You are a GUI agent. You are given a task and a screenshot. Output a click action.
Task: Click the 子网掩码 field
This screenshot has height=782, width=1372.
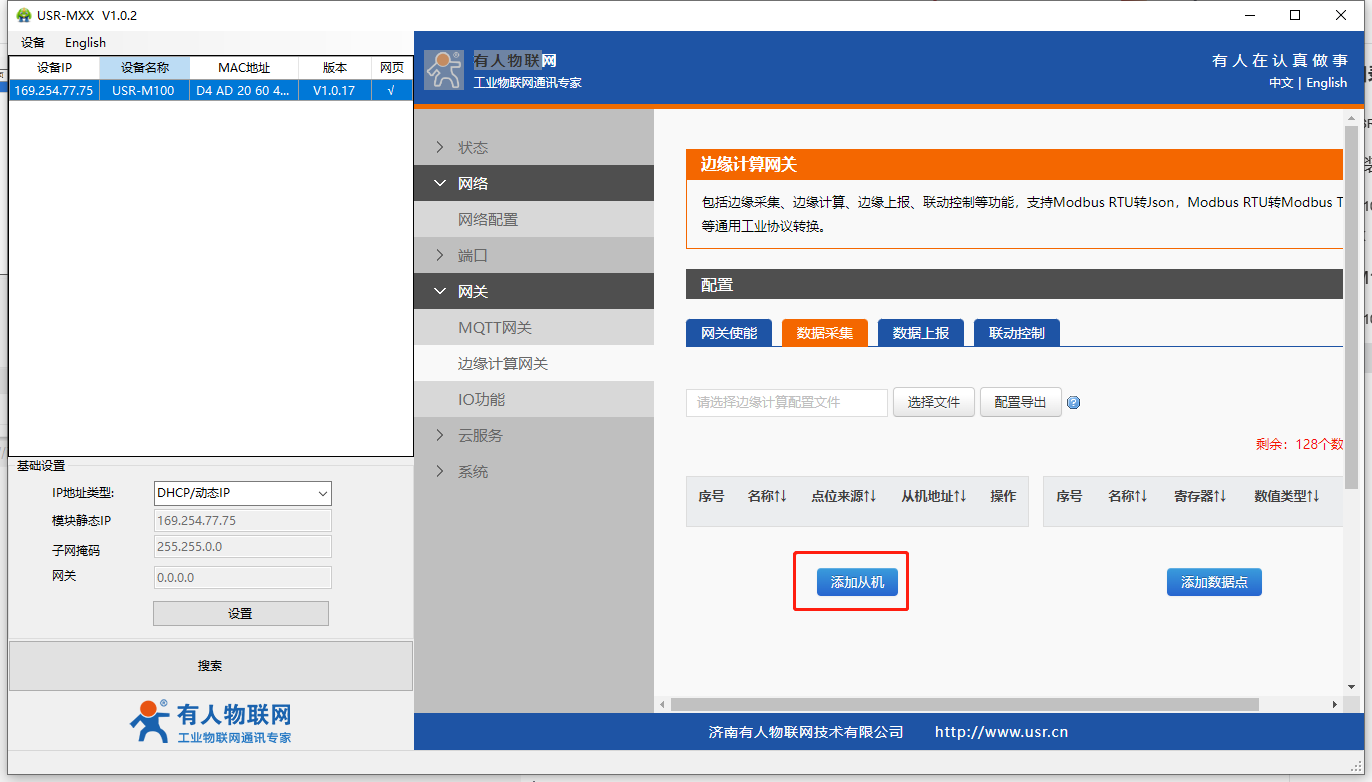pyautogui.click(x=243, y=546)
